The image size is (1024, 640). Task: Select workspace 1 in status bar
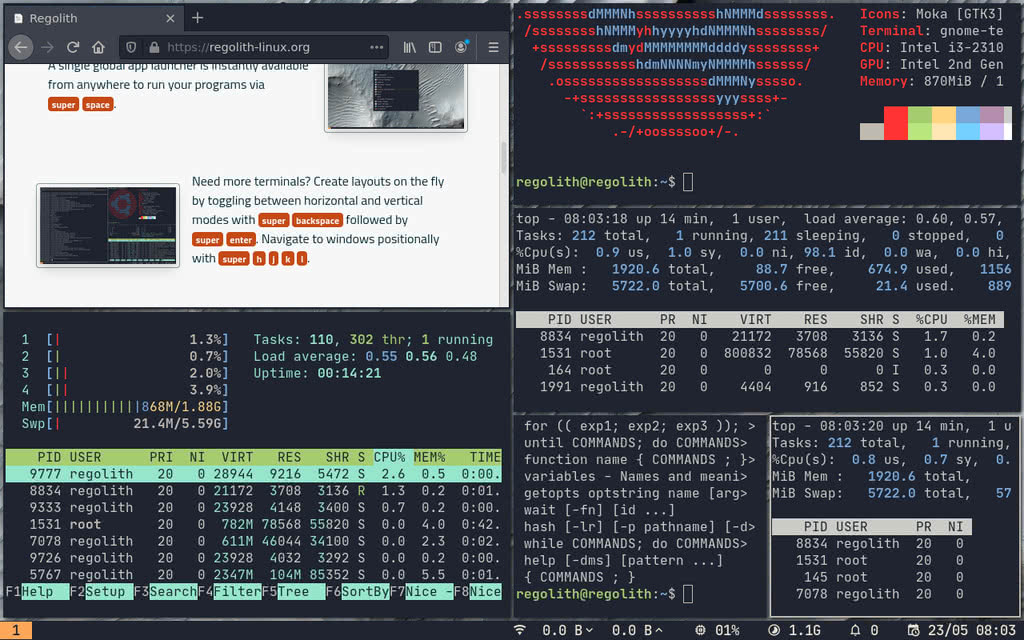16,630
